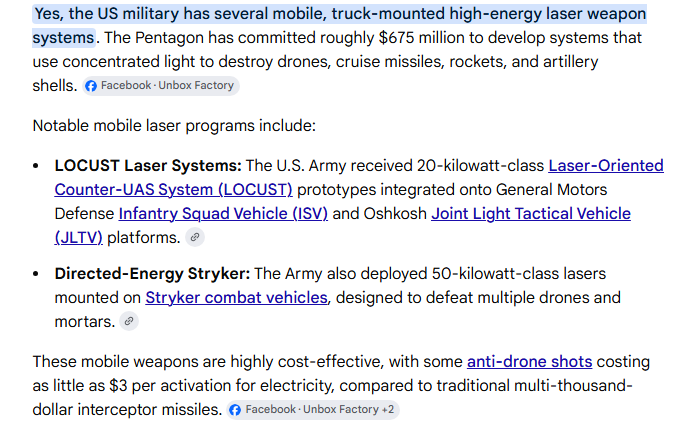Image resolution: width=675 pixels, height=440 pixels.
Task: Open the 'Stryker combat vehicles' link
Action: [236, 297]
